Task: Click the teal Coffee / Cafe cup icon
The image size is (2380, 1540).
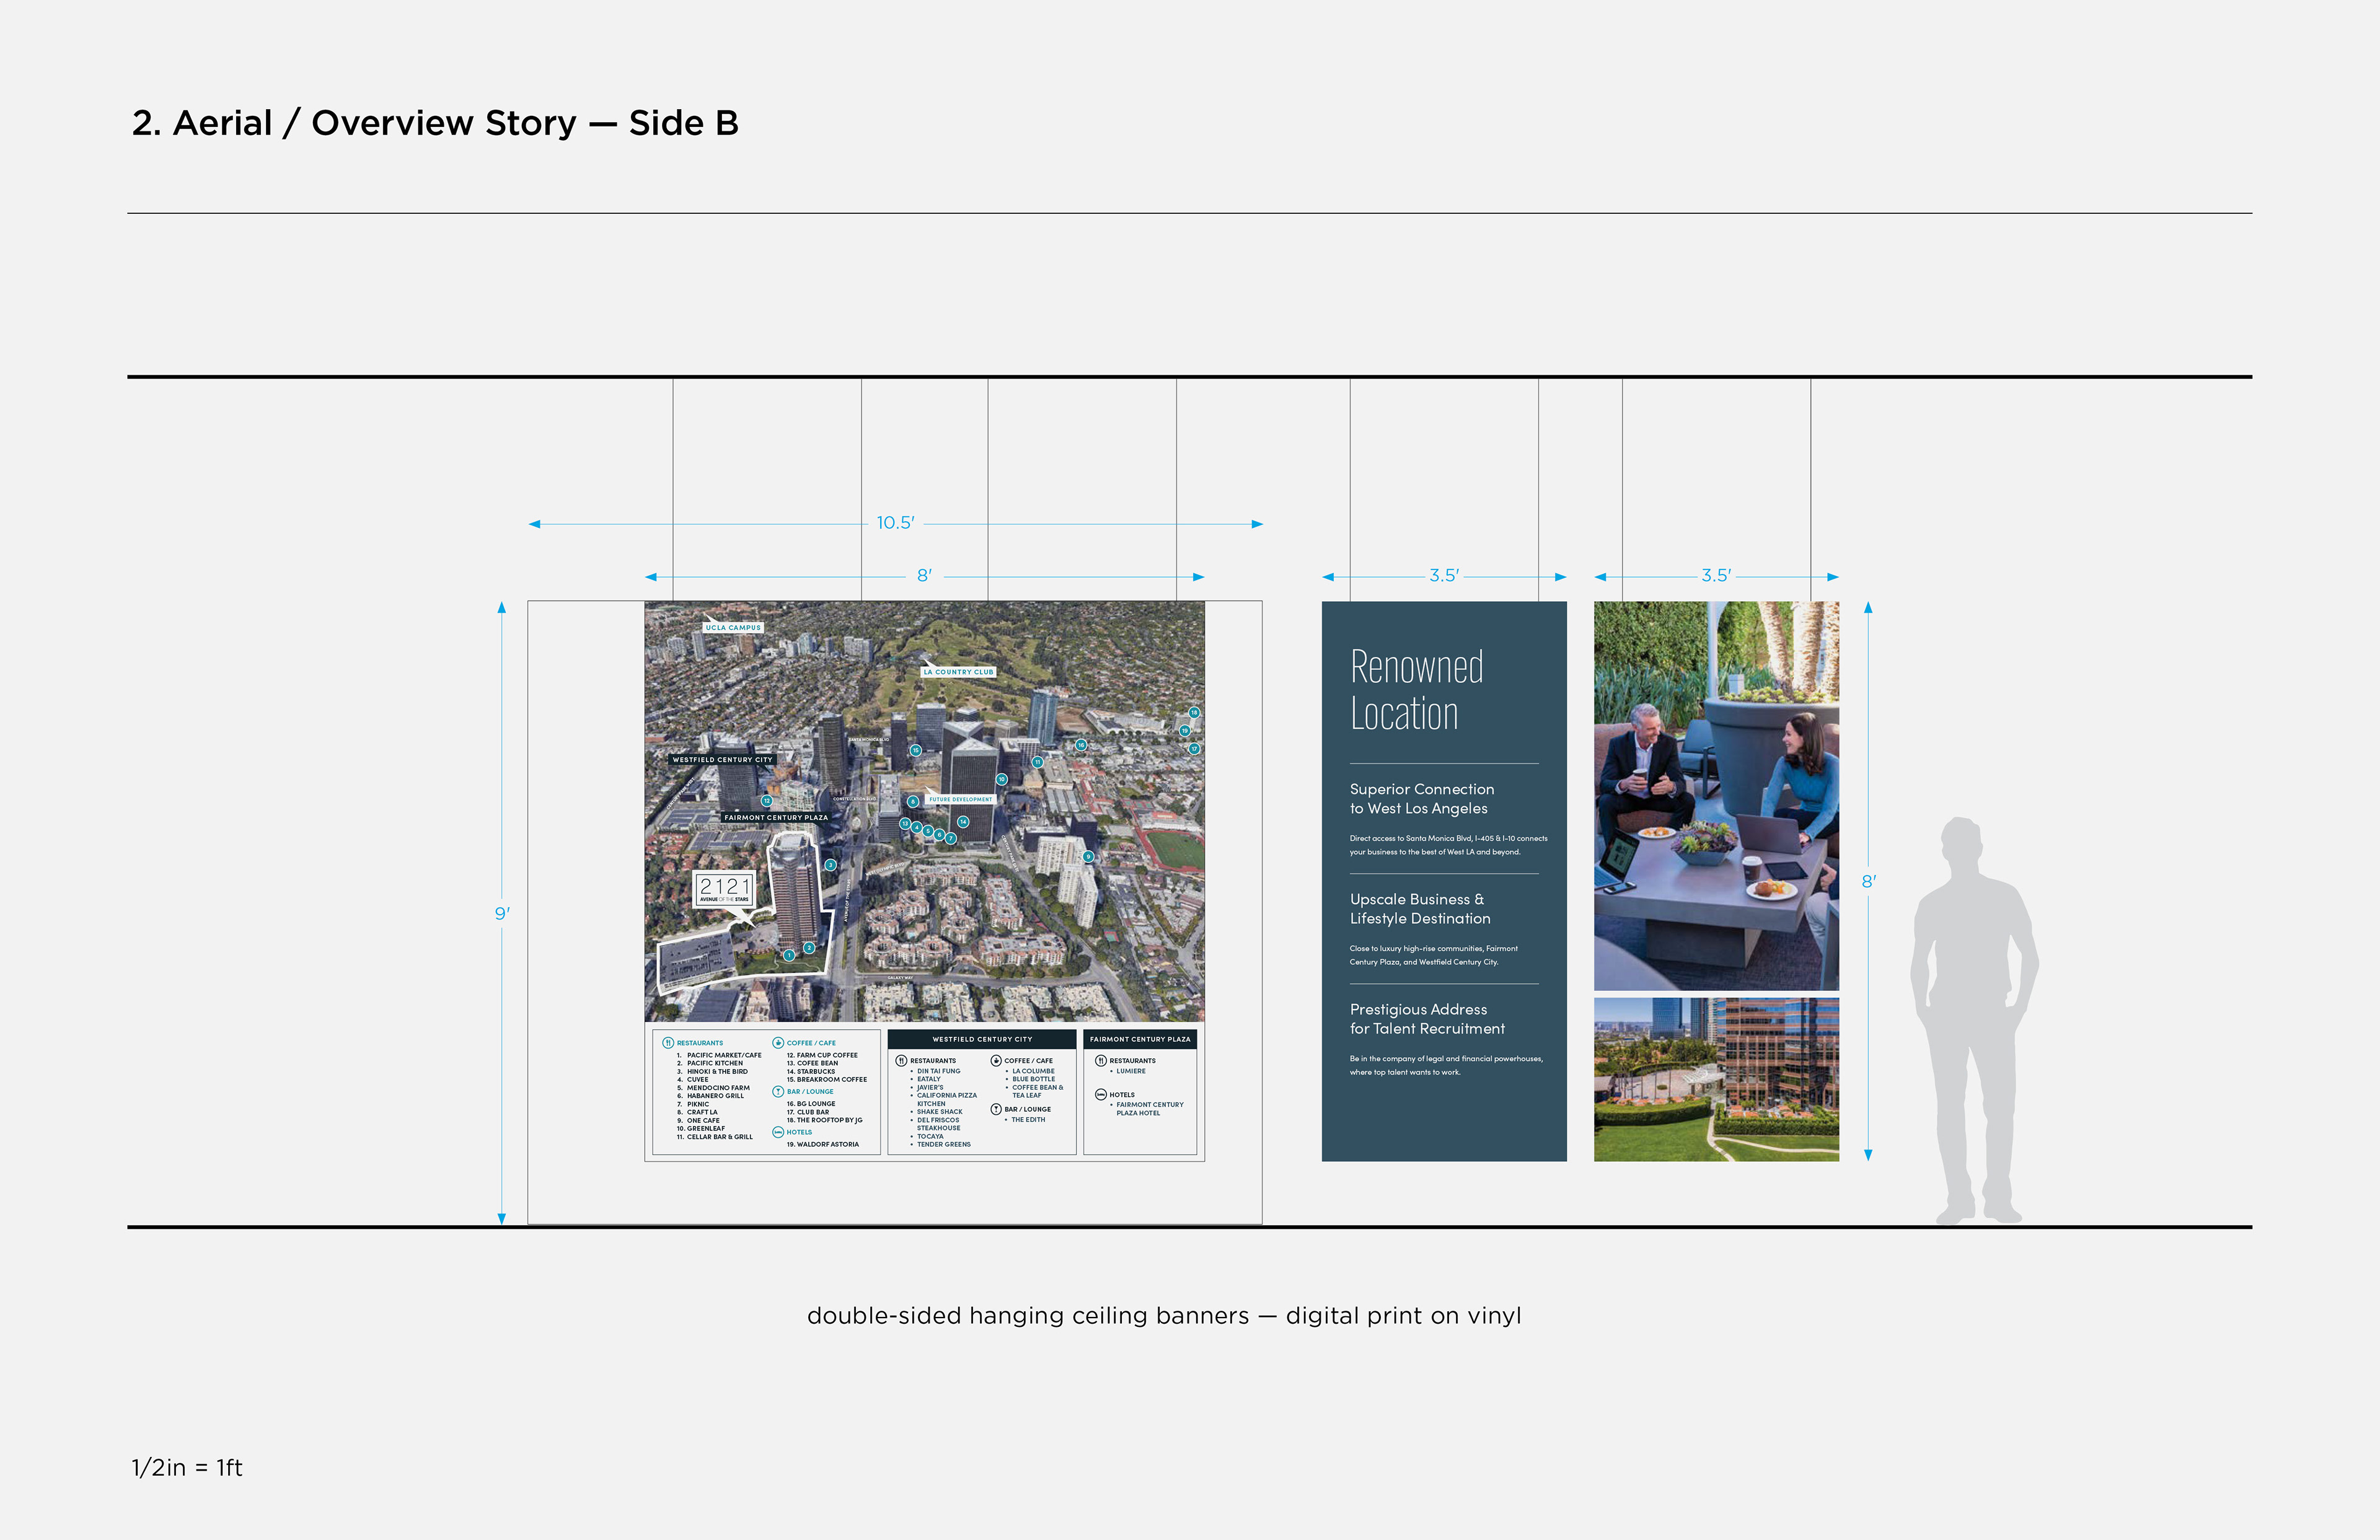Action: 778,1043
